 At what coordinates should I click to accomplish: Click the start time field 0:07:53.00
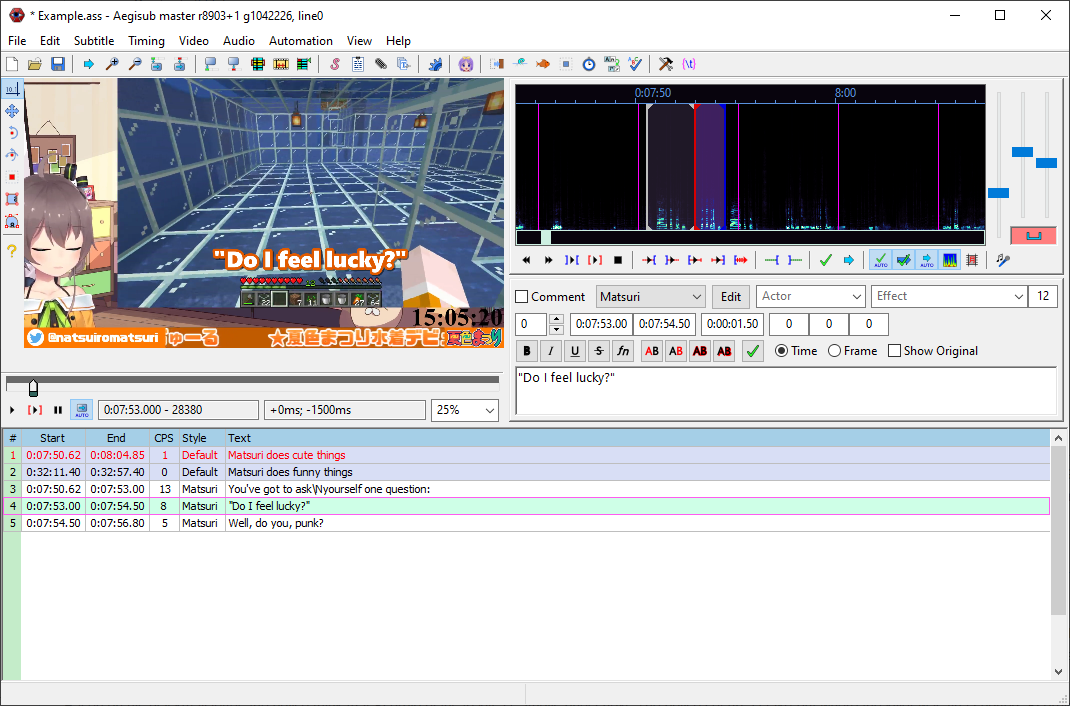[601, 324]
